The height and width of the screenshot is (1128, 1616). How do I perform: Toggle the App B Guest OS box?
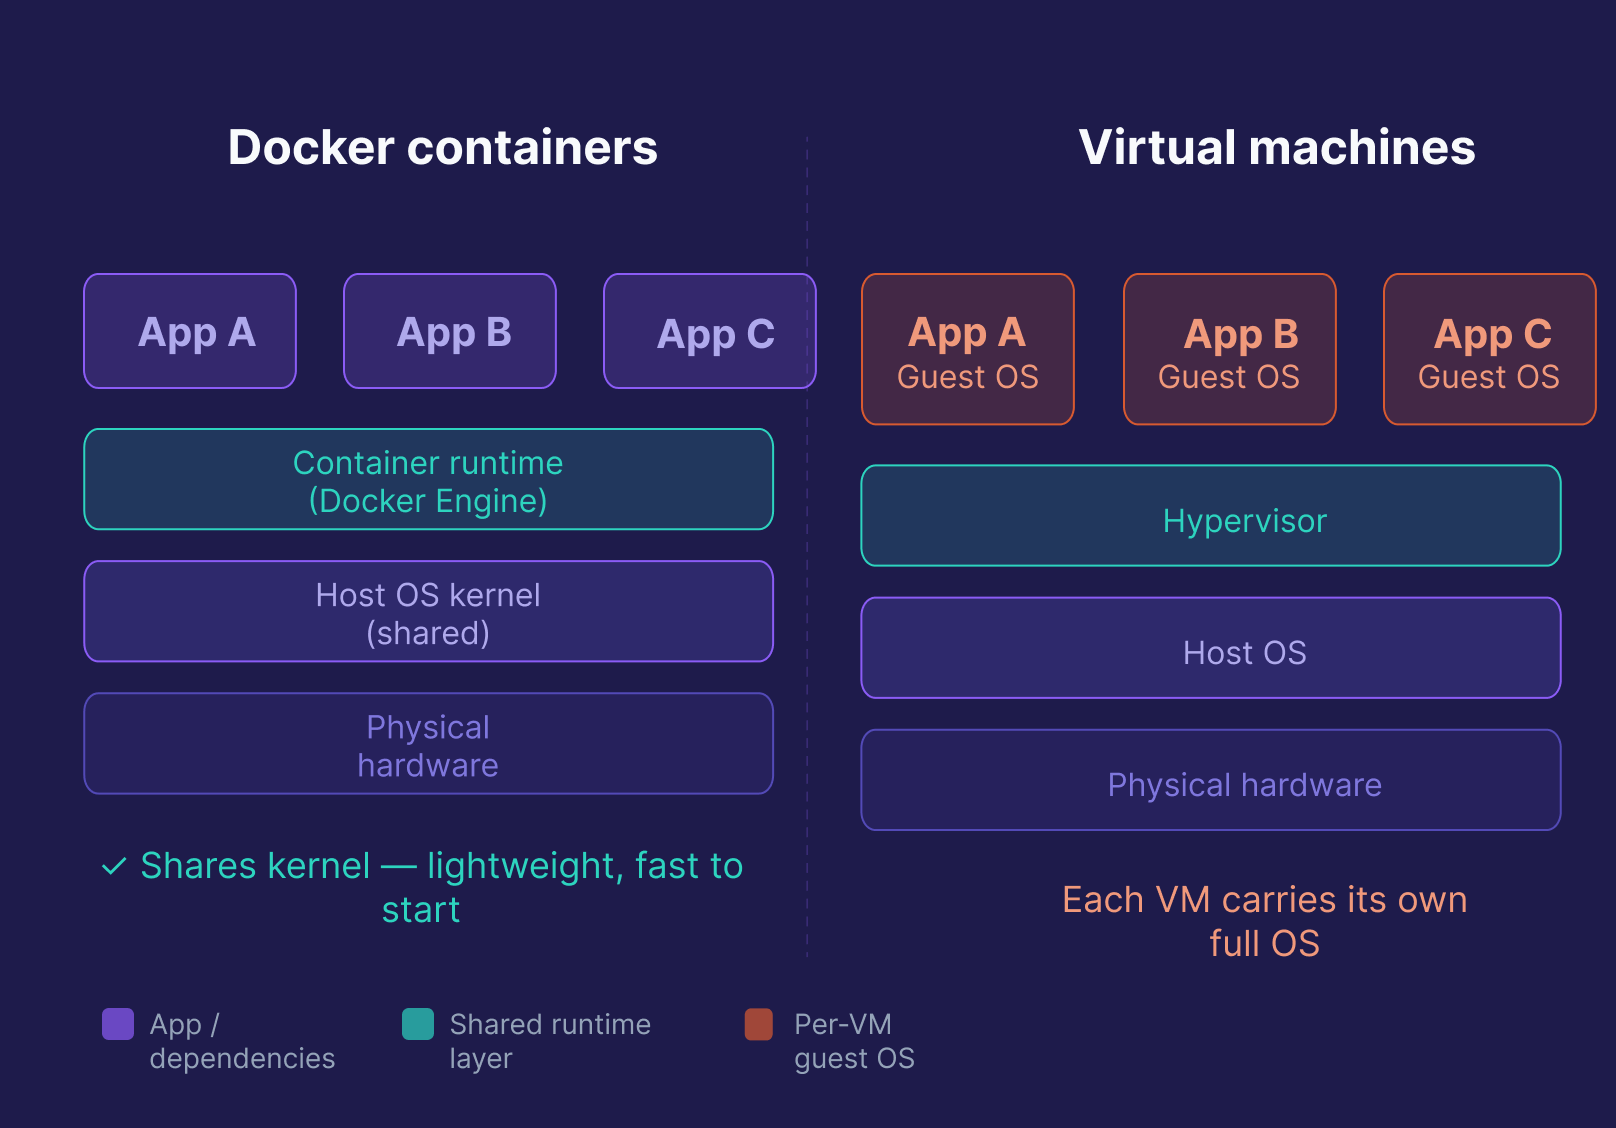[x=1229, y=348]
